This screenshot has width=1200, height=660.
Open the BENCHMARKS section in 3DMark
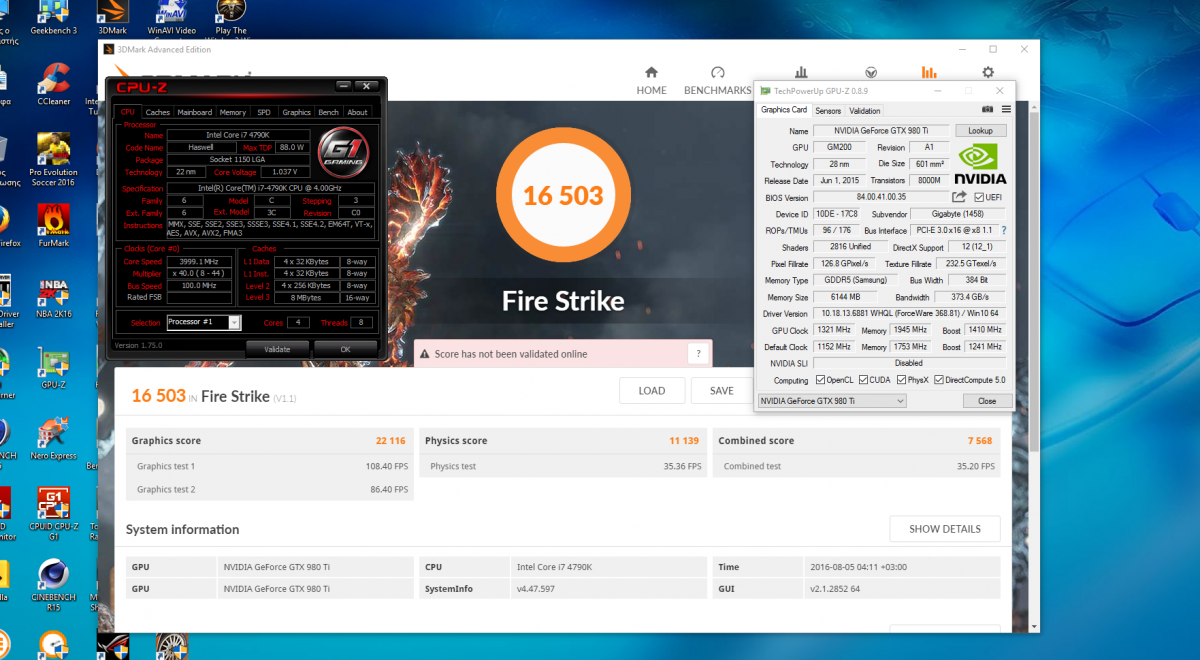(x=717, y=82)
